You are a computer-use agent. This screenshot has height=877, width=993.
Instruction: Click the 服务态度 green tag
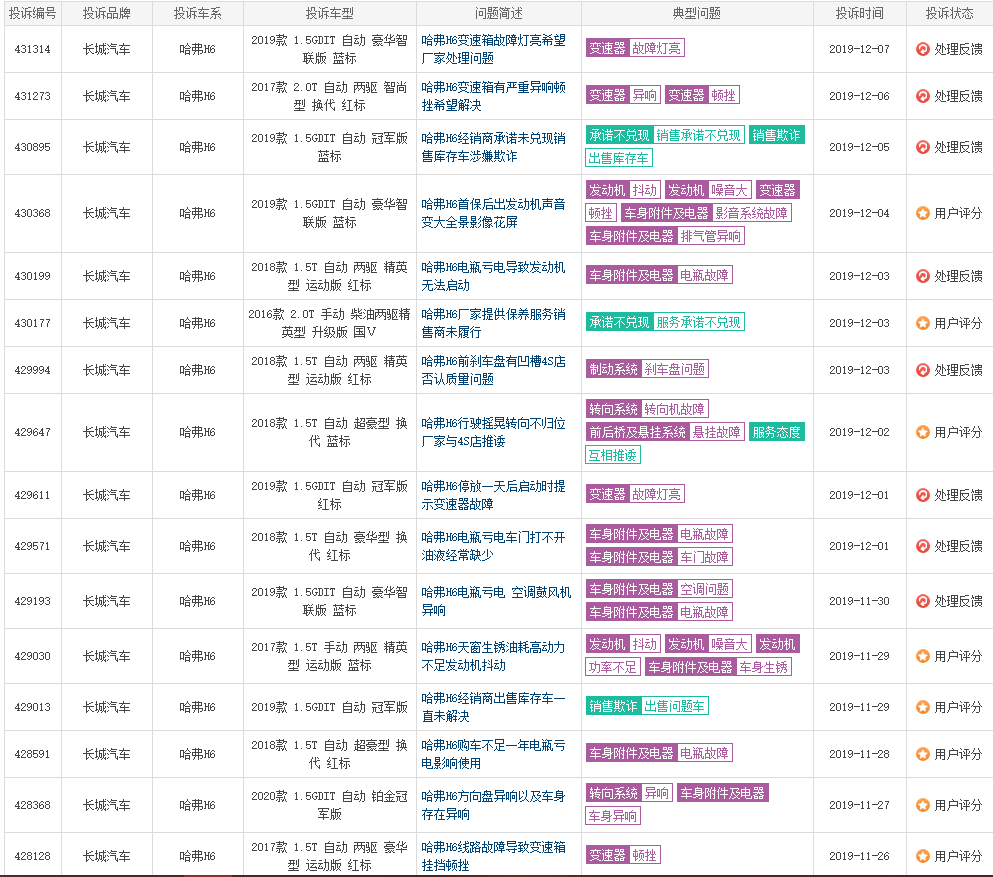(x=776, y=432)
